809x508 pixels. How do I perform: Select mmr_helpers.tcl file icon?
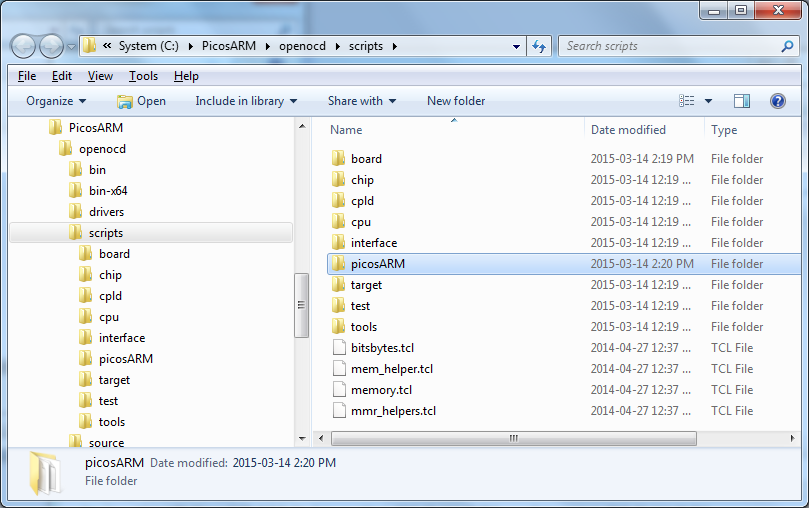coord(339,411)
